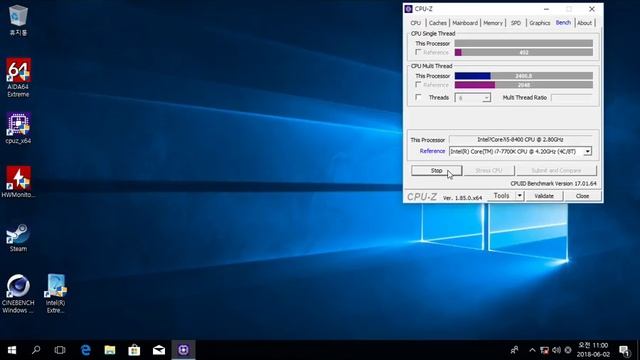Toggle the Threads checkbox
Image resolution: width=640 pixels, height=360 pixels.
[x=418, y=97]
